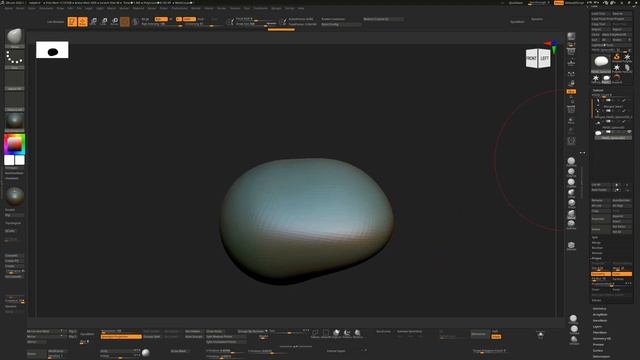This screenshot has width=640, height=360.
Task: Open the Material menu
Action: pyautogui.click(x=138, y=8)
